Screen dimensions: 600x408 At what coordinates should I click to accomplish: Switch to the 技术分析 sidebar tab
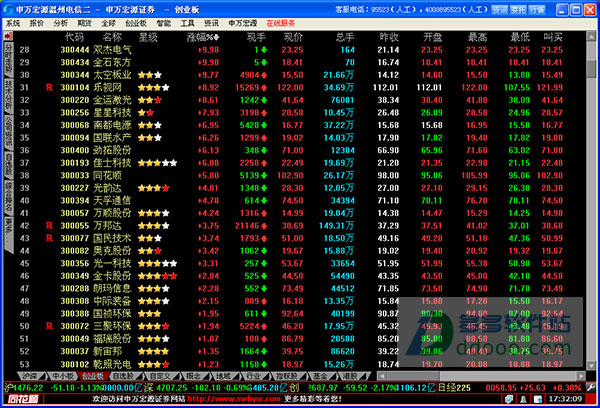tap(8, 95)
